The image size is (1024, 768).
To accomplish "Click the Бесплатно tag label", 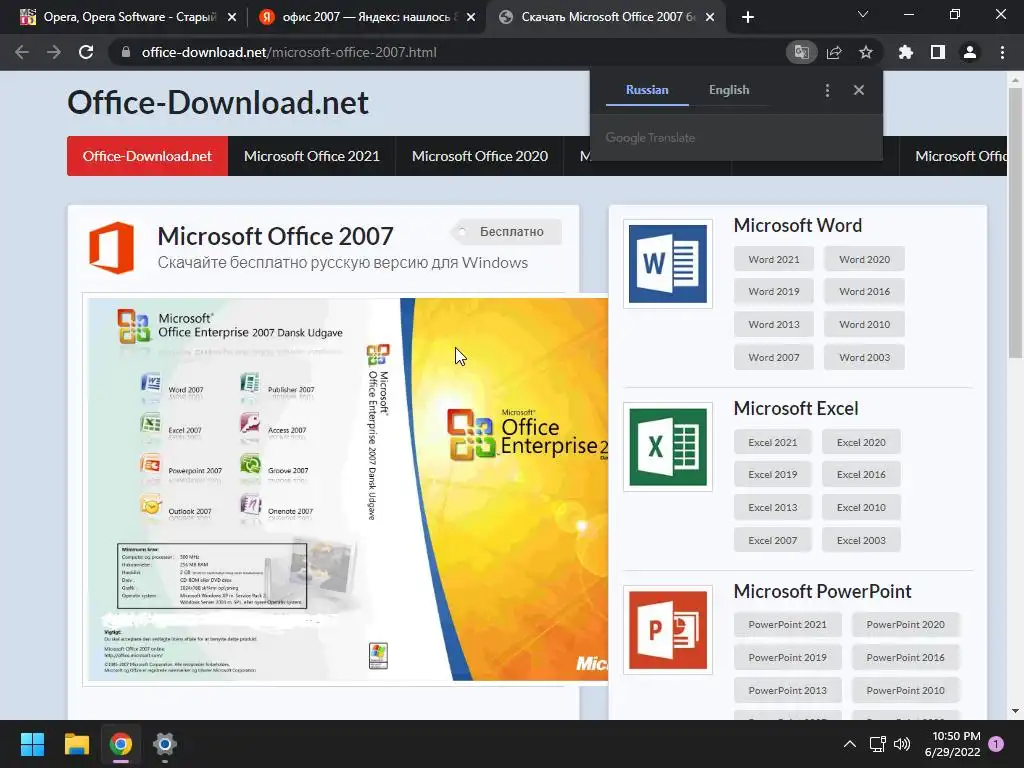I will [x=506, y=232].
